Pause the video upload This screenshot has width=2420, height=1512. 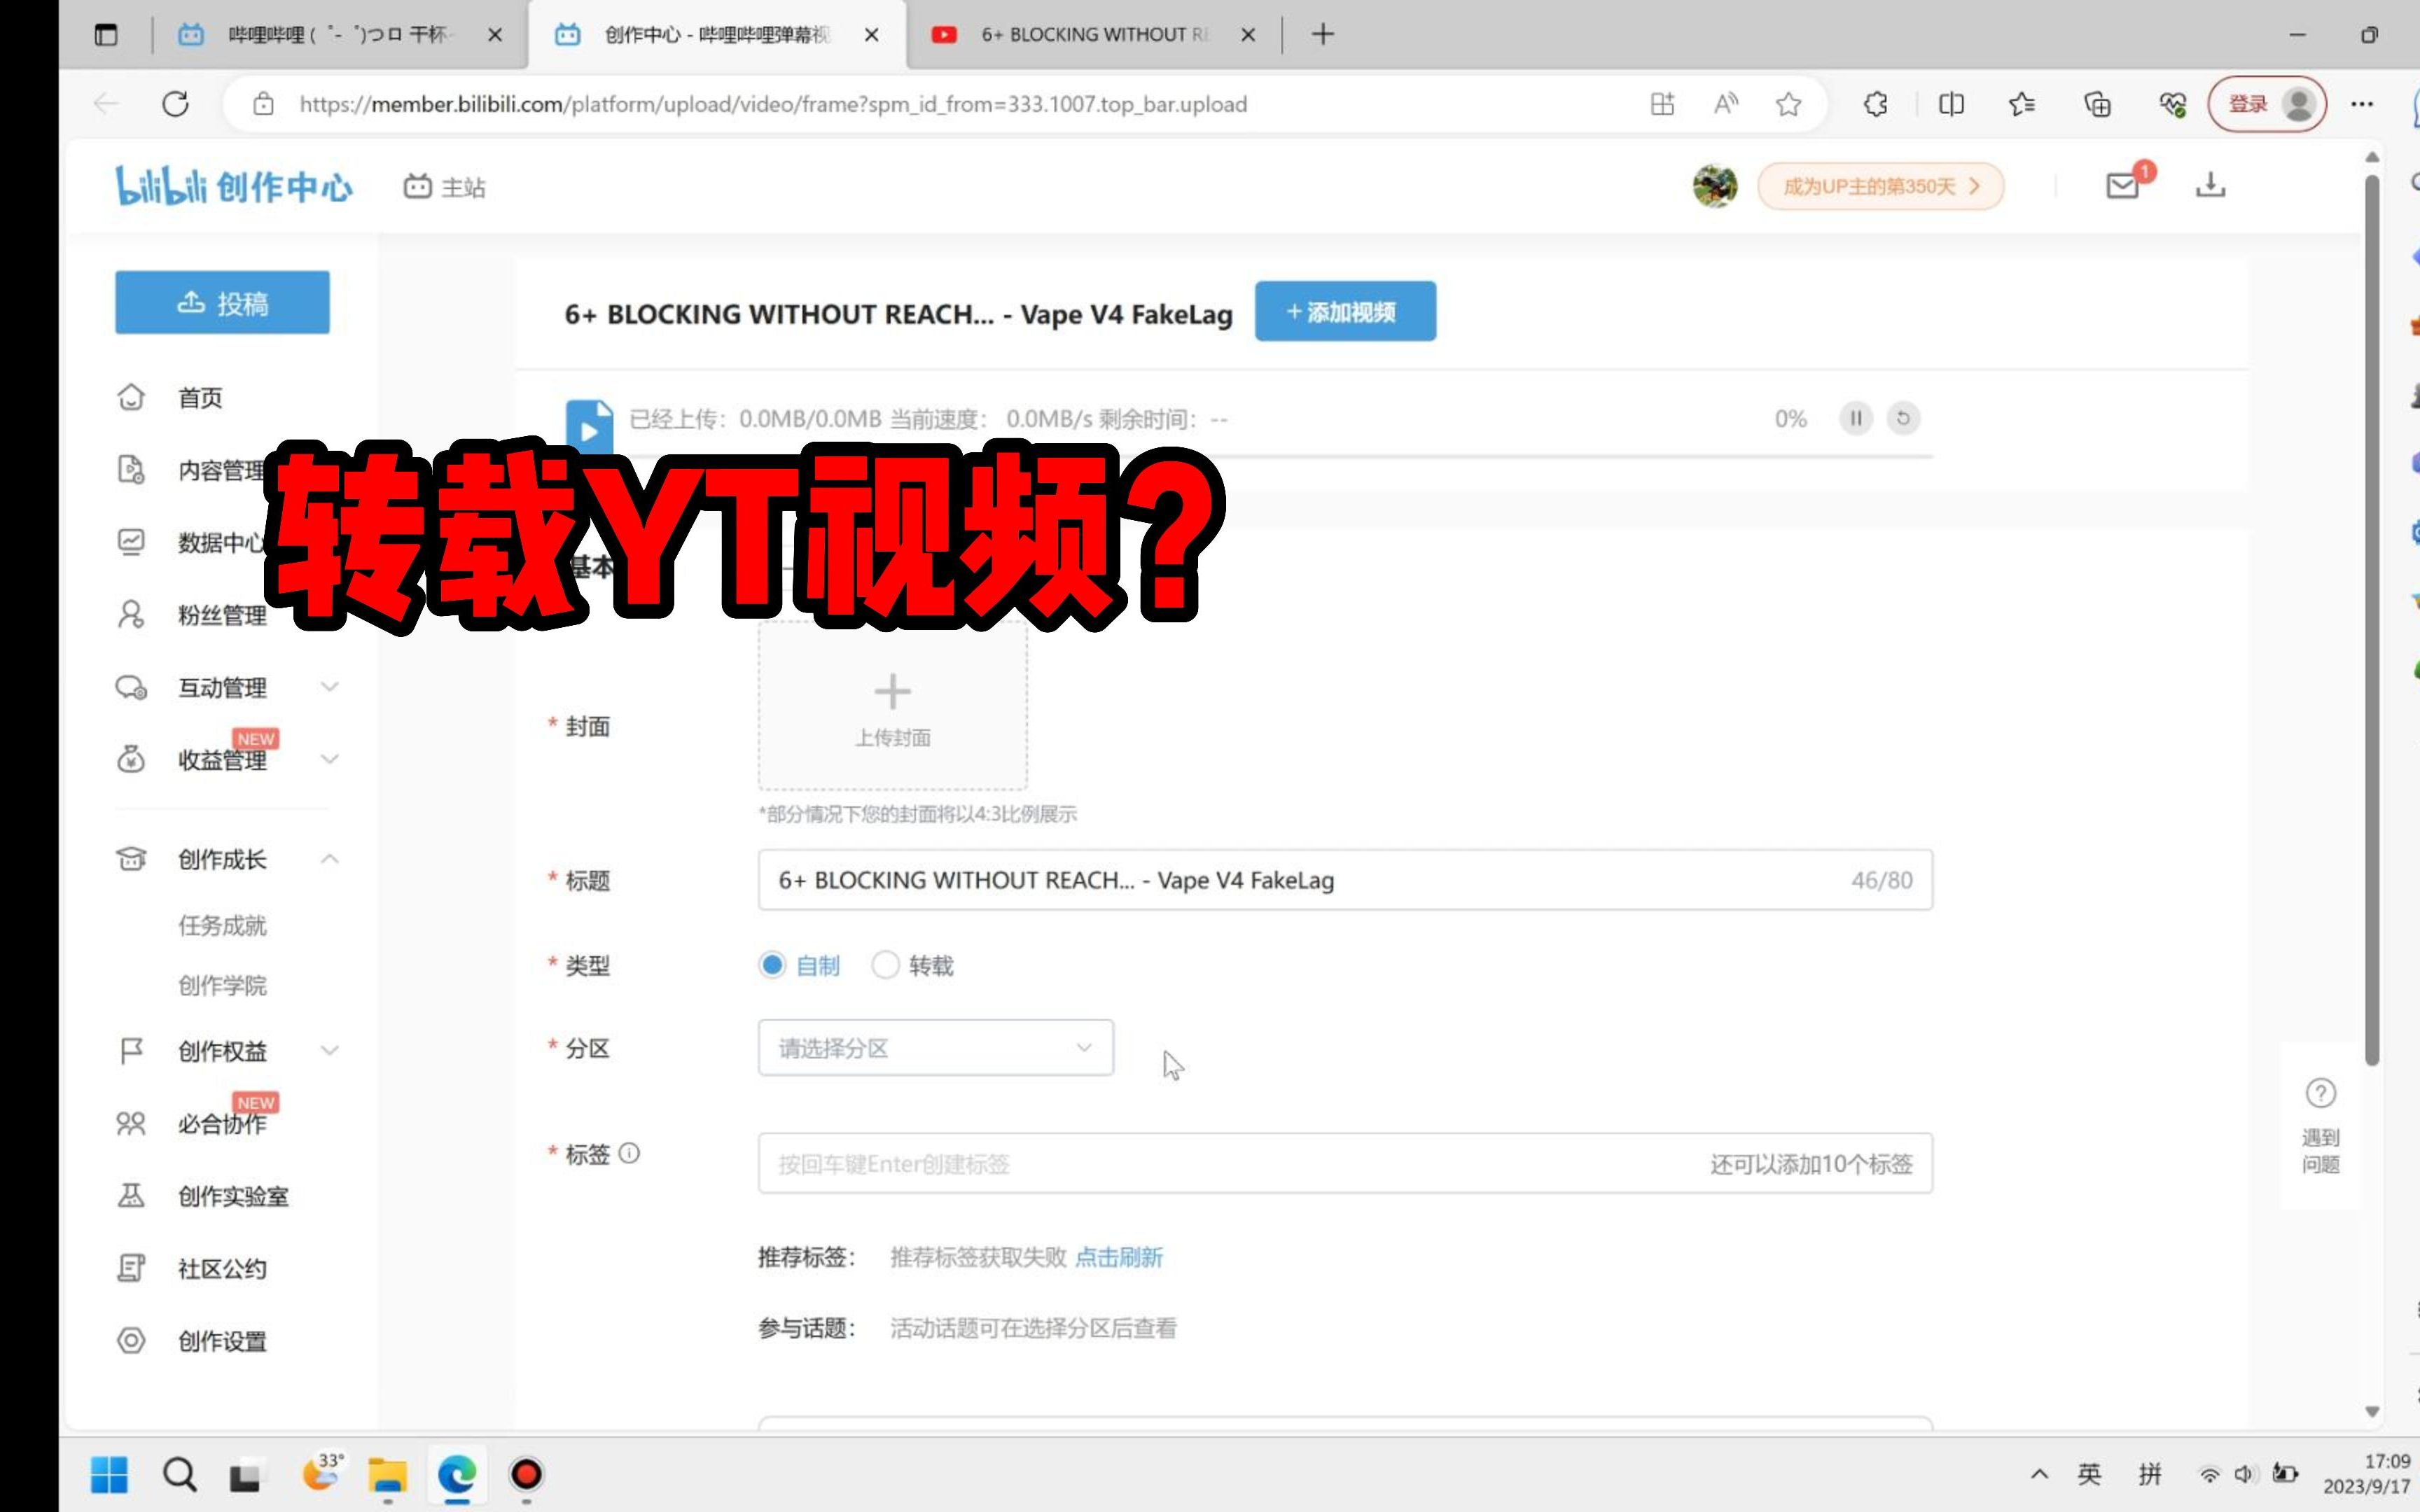click(x=1855, y=418)
